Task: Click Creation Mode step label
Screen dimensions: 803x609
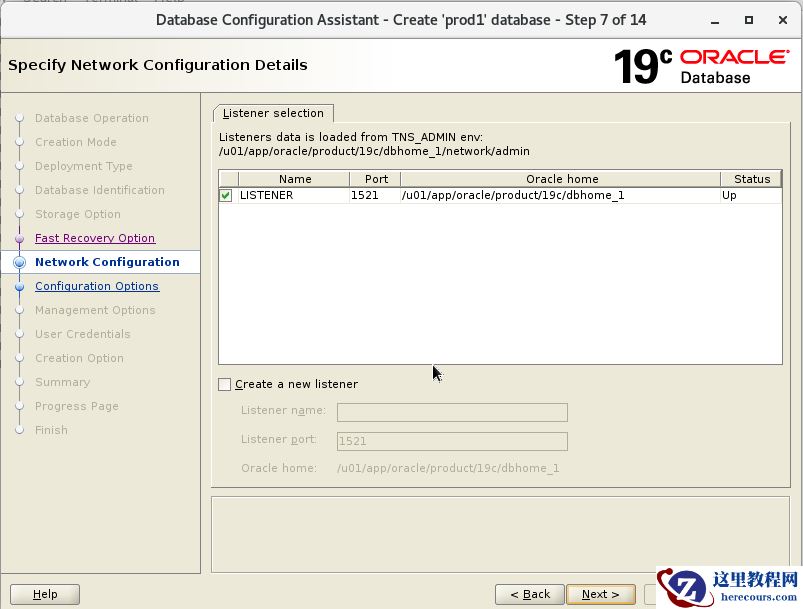Action: click(x=76, y=142)
